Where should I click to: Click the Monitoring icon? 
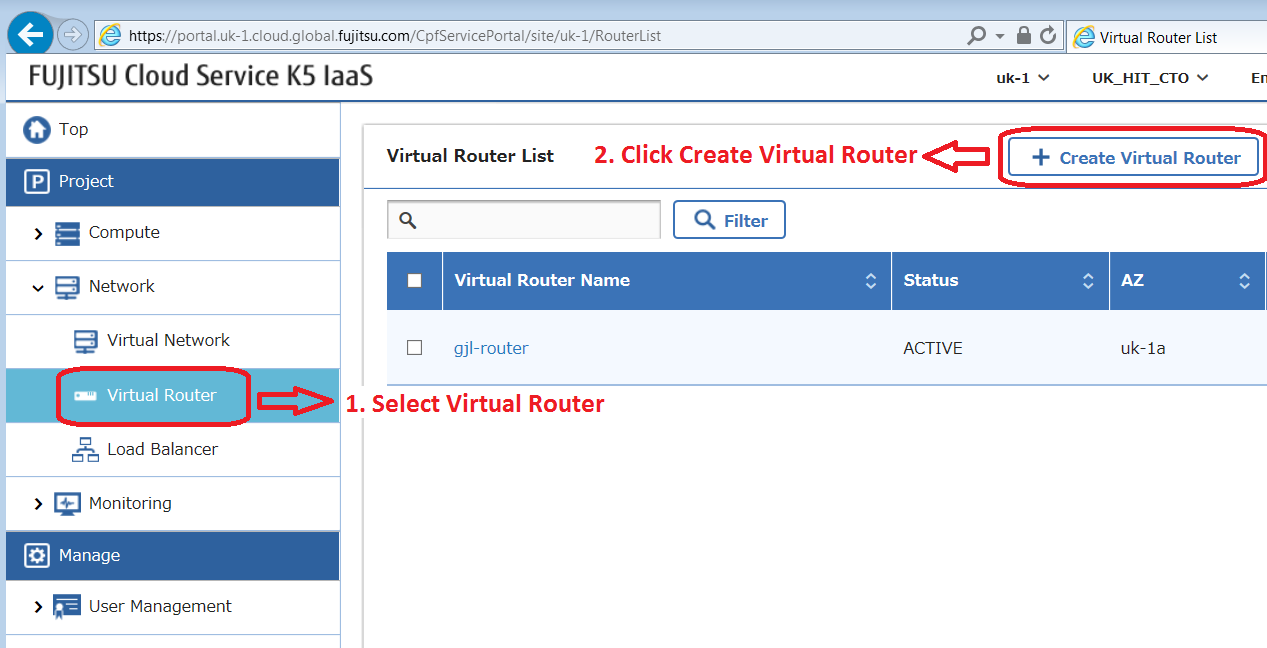(67, 504)
